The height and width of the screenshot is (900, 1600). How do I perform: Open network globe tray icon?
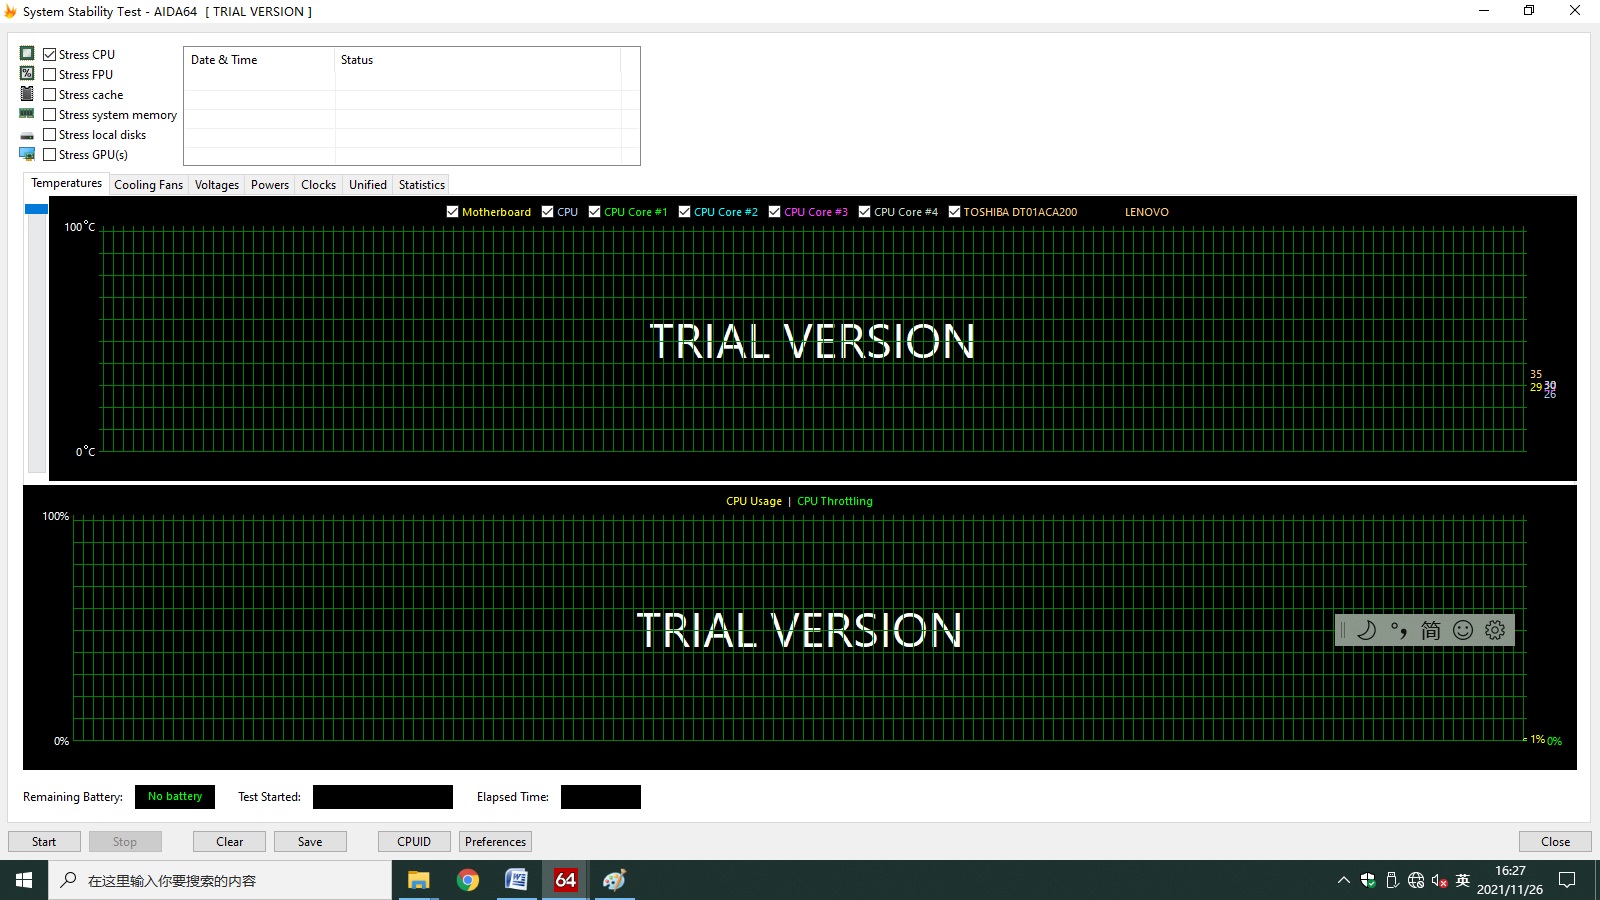point(1416,880)
